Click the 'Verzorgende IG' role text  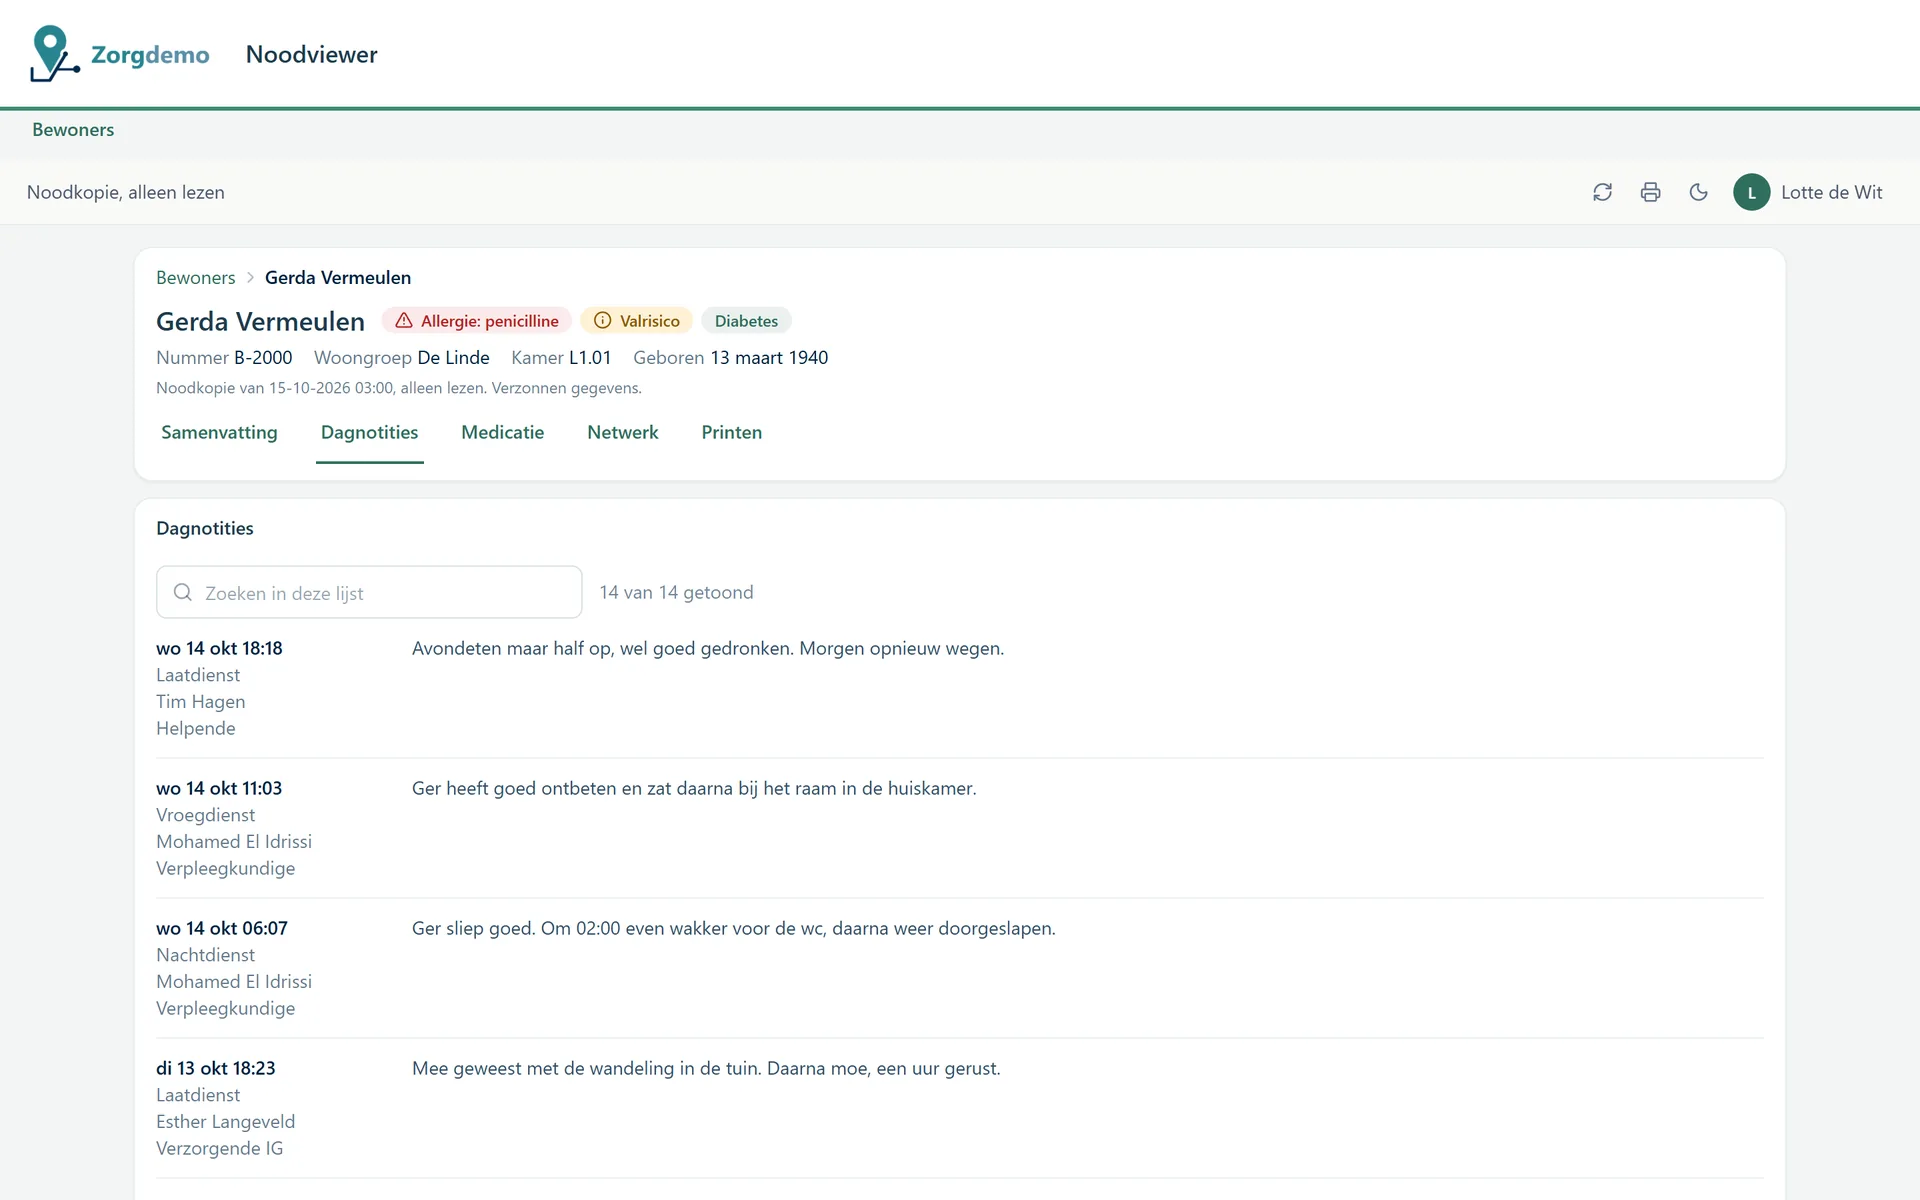220,1149
